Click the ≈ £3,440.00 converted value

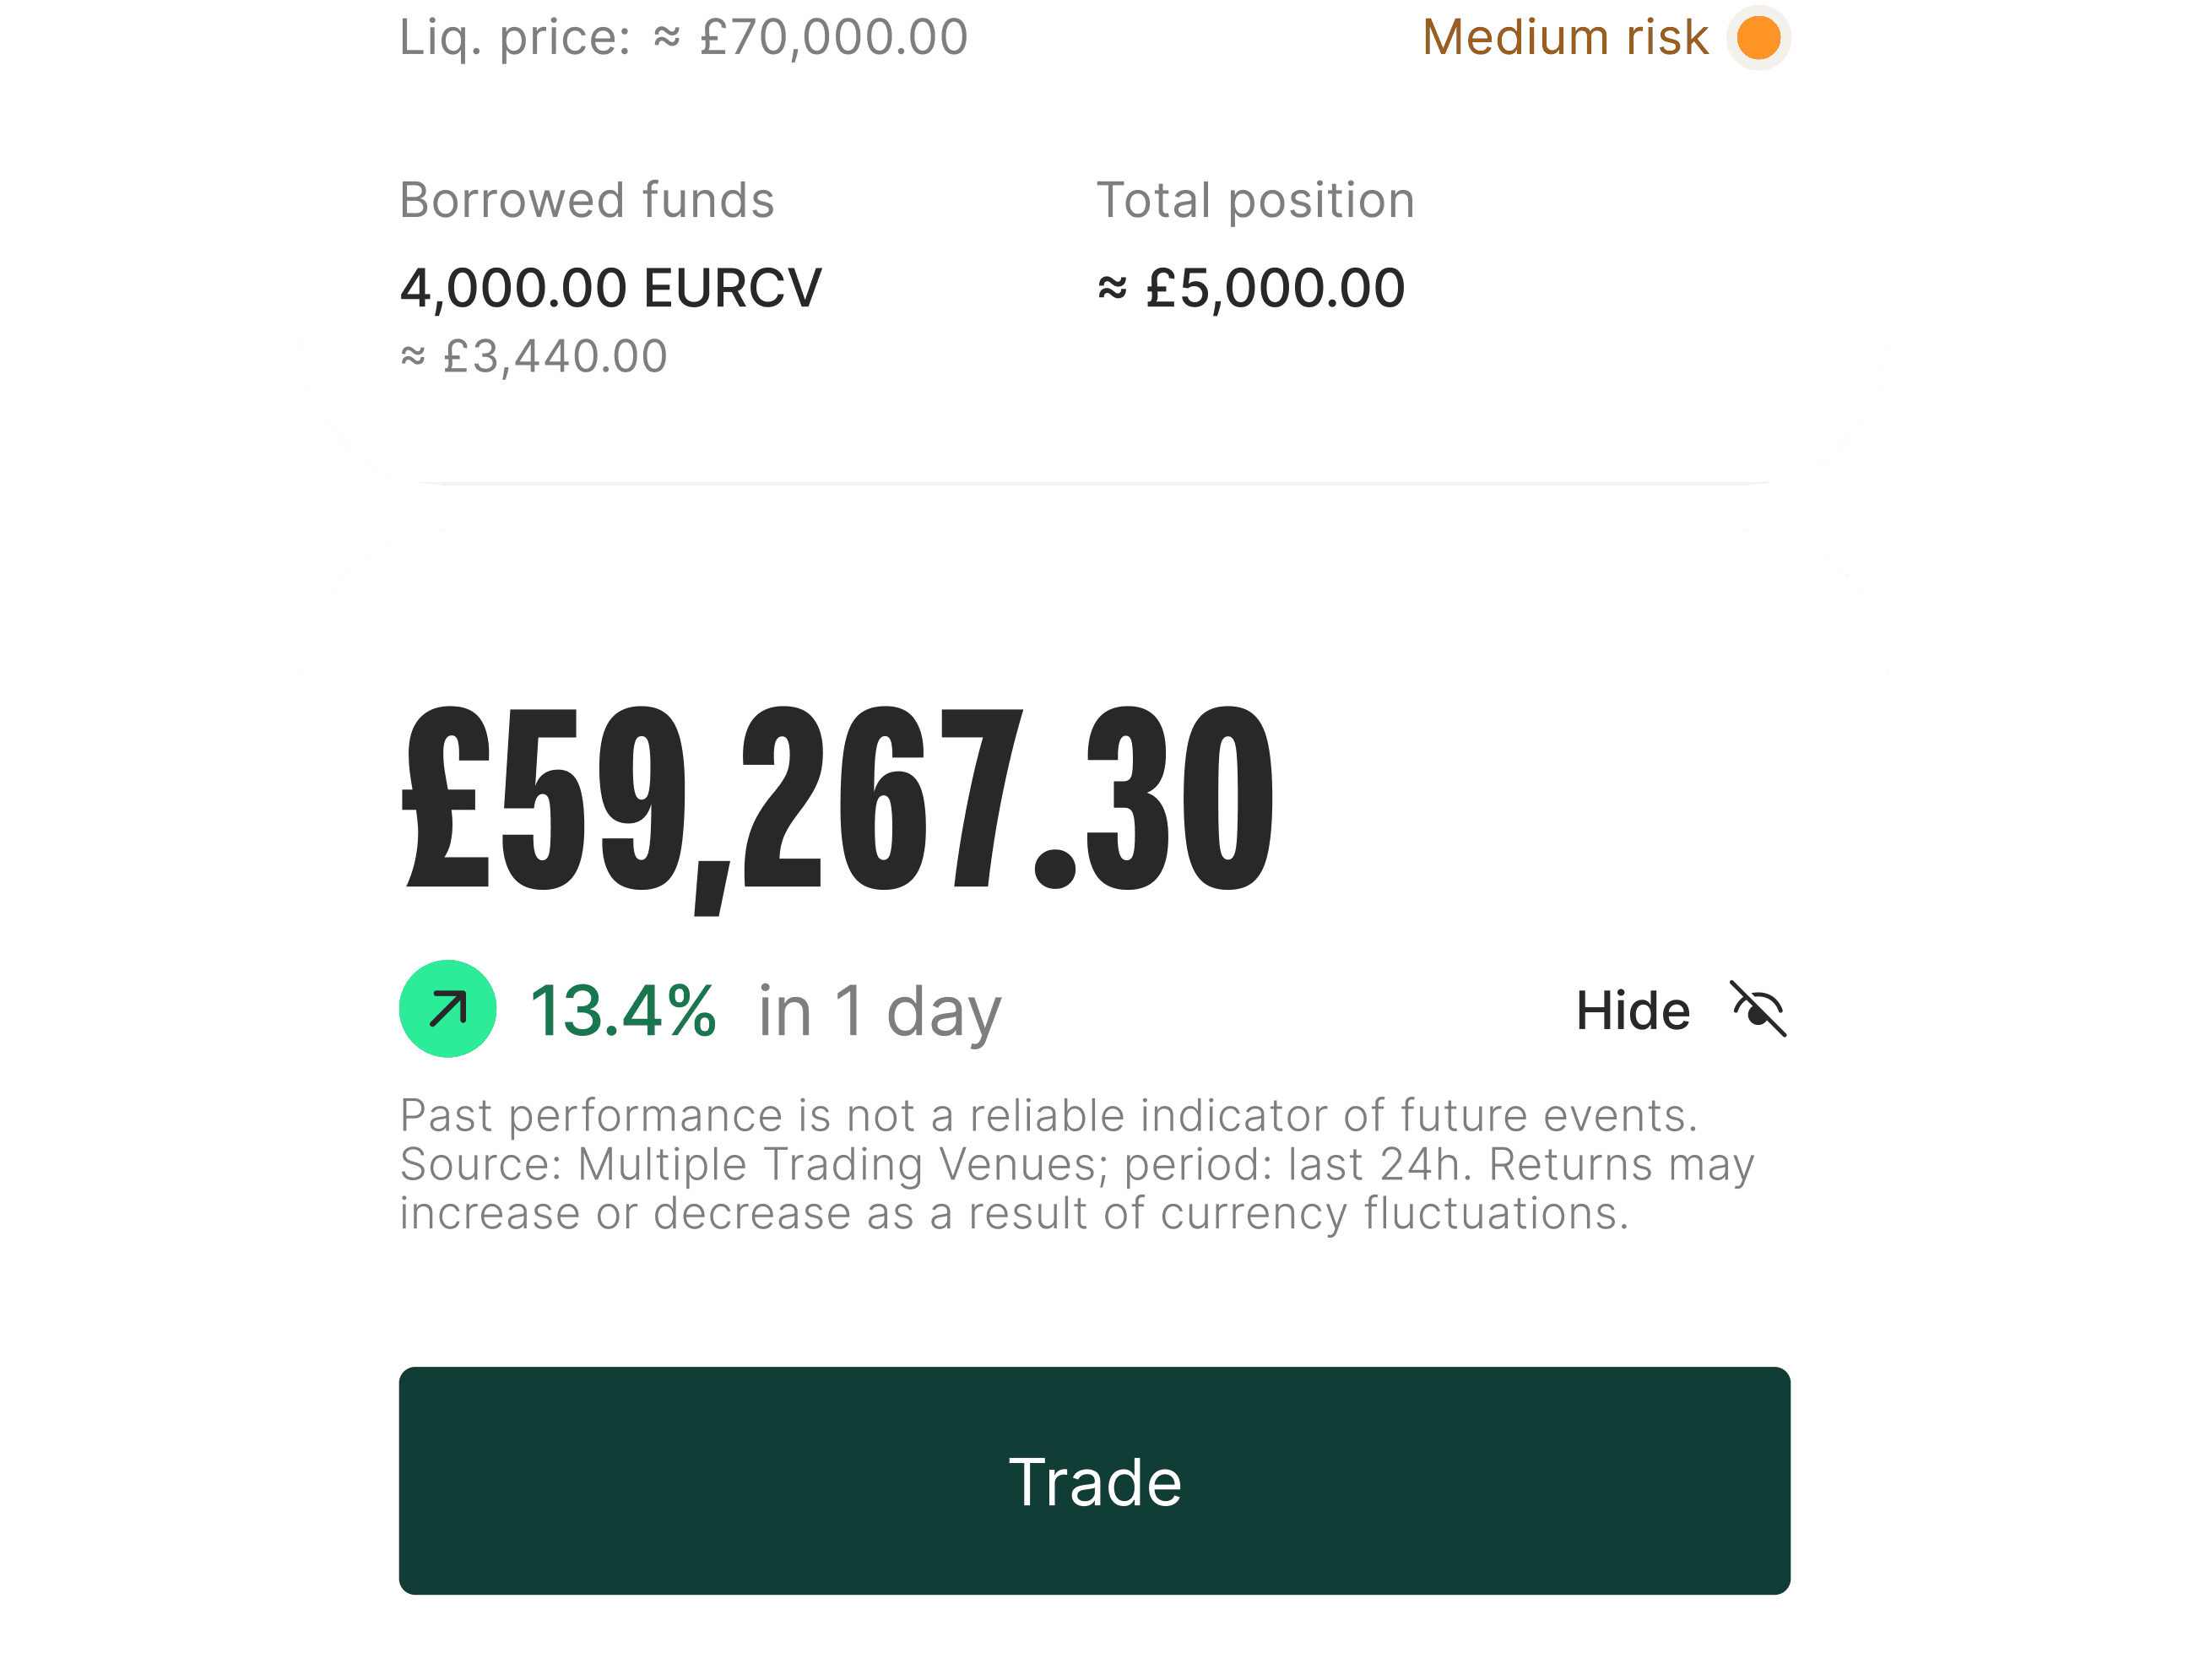click(534, 356)
